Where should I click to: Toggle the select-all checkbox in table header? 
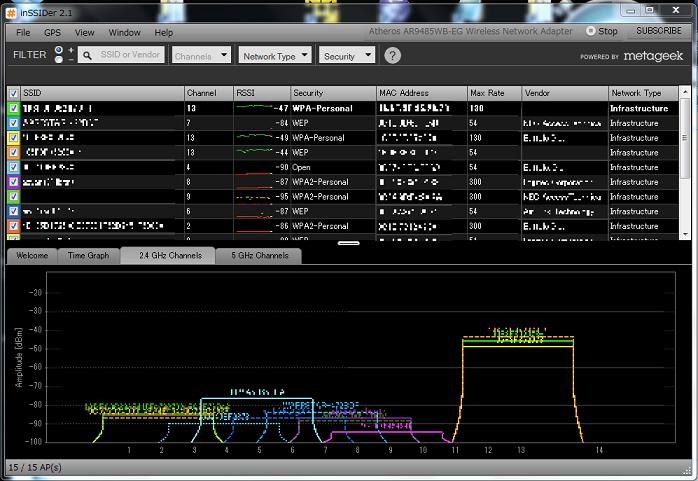coord(13,93)
